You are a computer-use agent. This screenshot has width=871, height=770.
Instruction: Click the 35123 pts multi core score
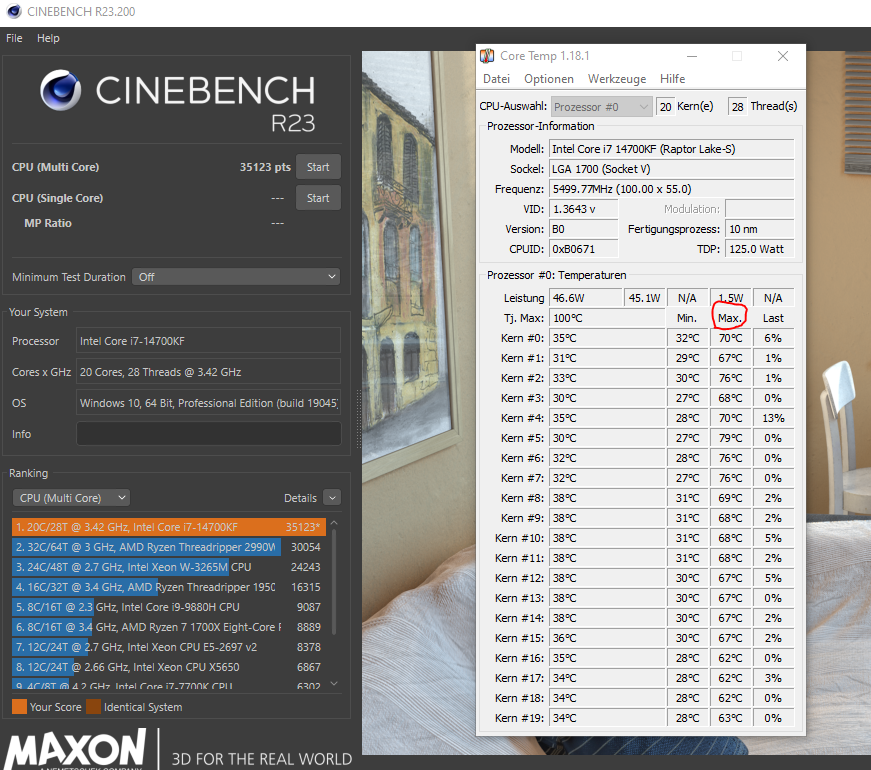pos(265,167)
